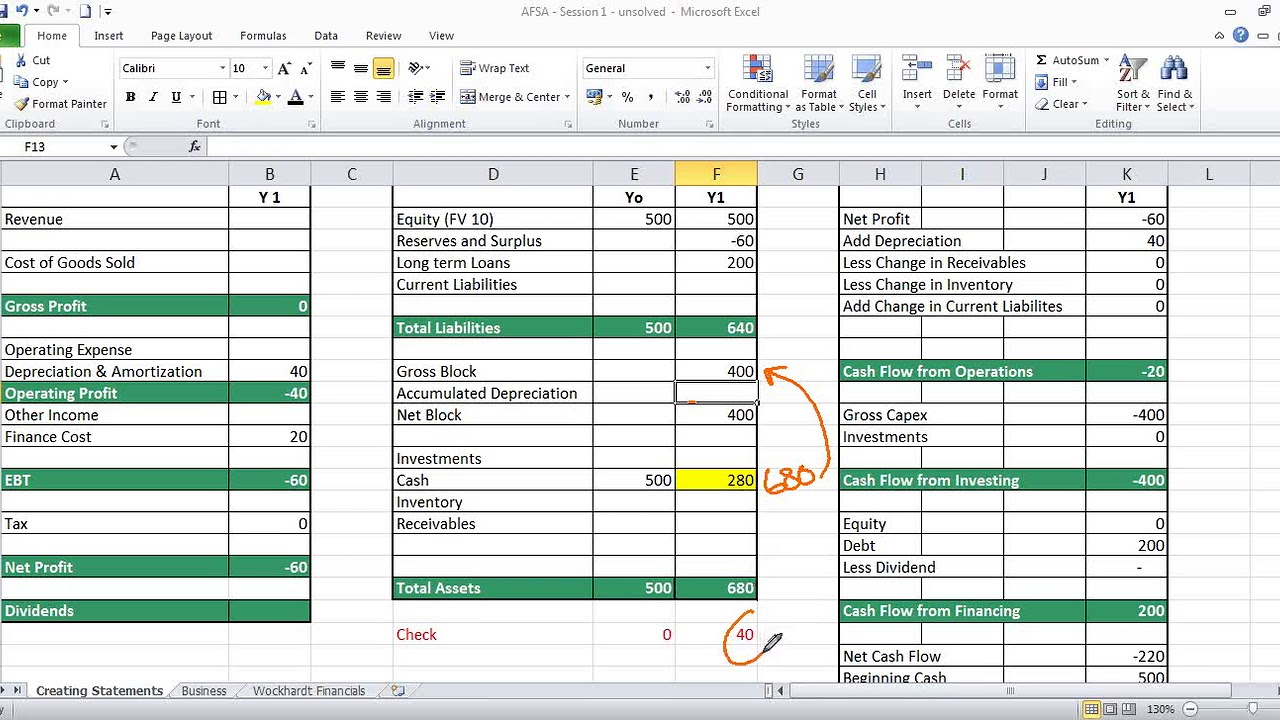This screenshot has width=1280, height=720.
Task: Click the New document icon in quick access toolbar
Action: [x=85, y=11]
